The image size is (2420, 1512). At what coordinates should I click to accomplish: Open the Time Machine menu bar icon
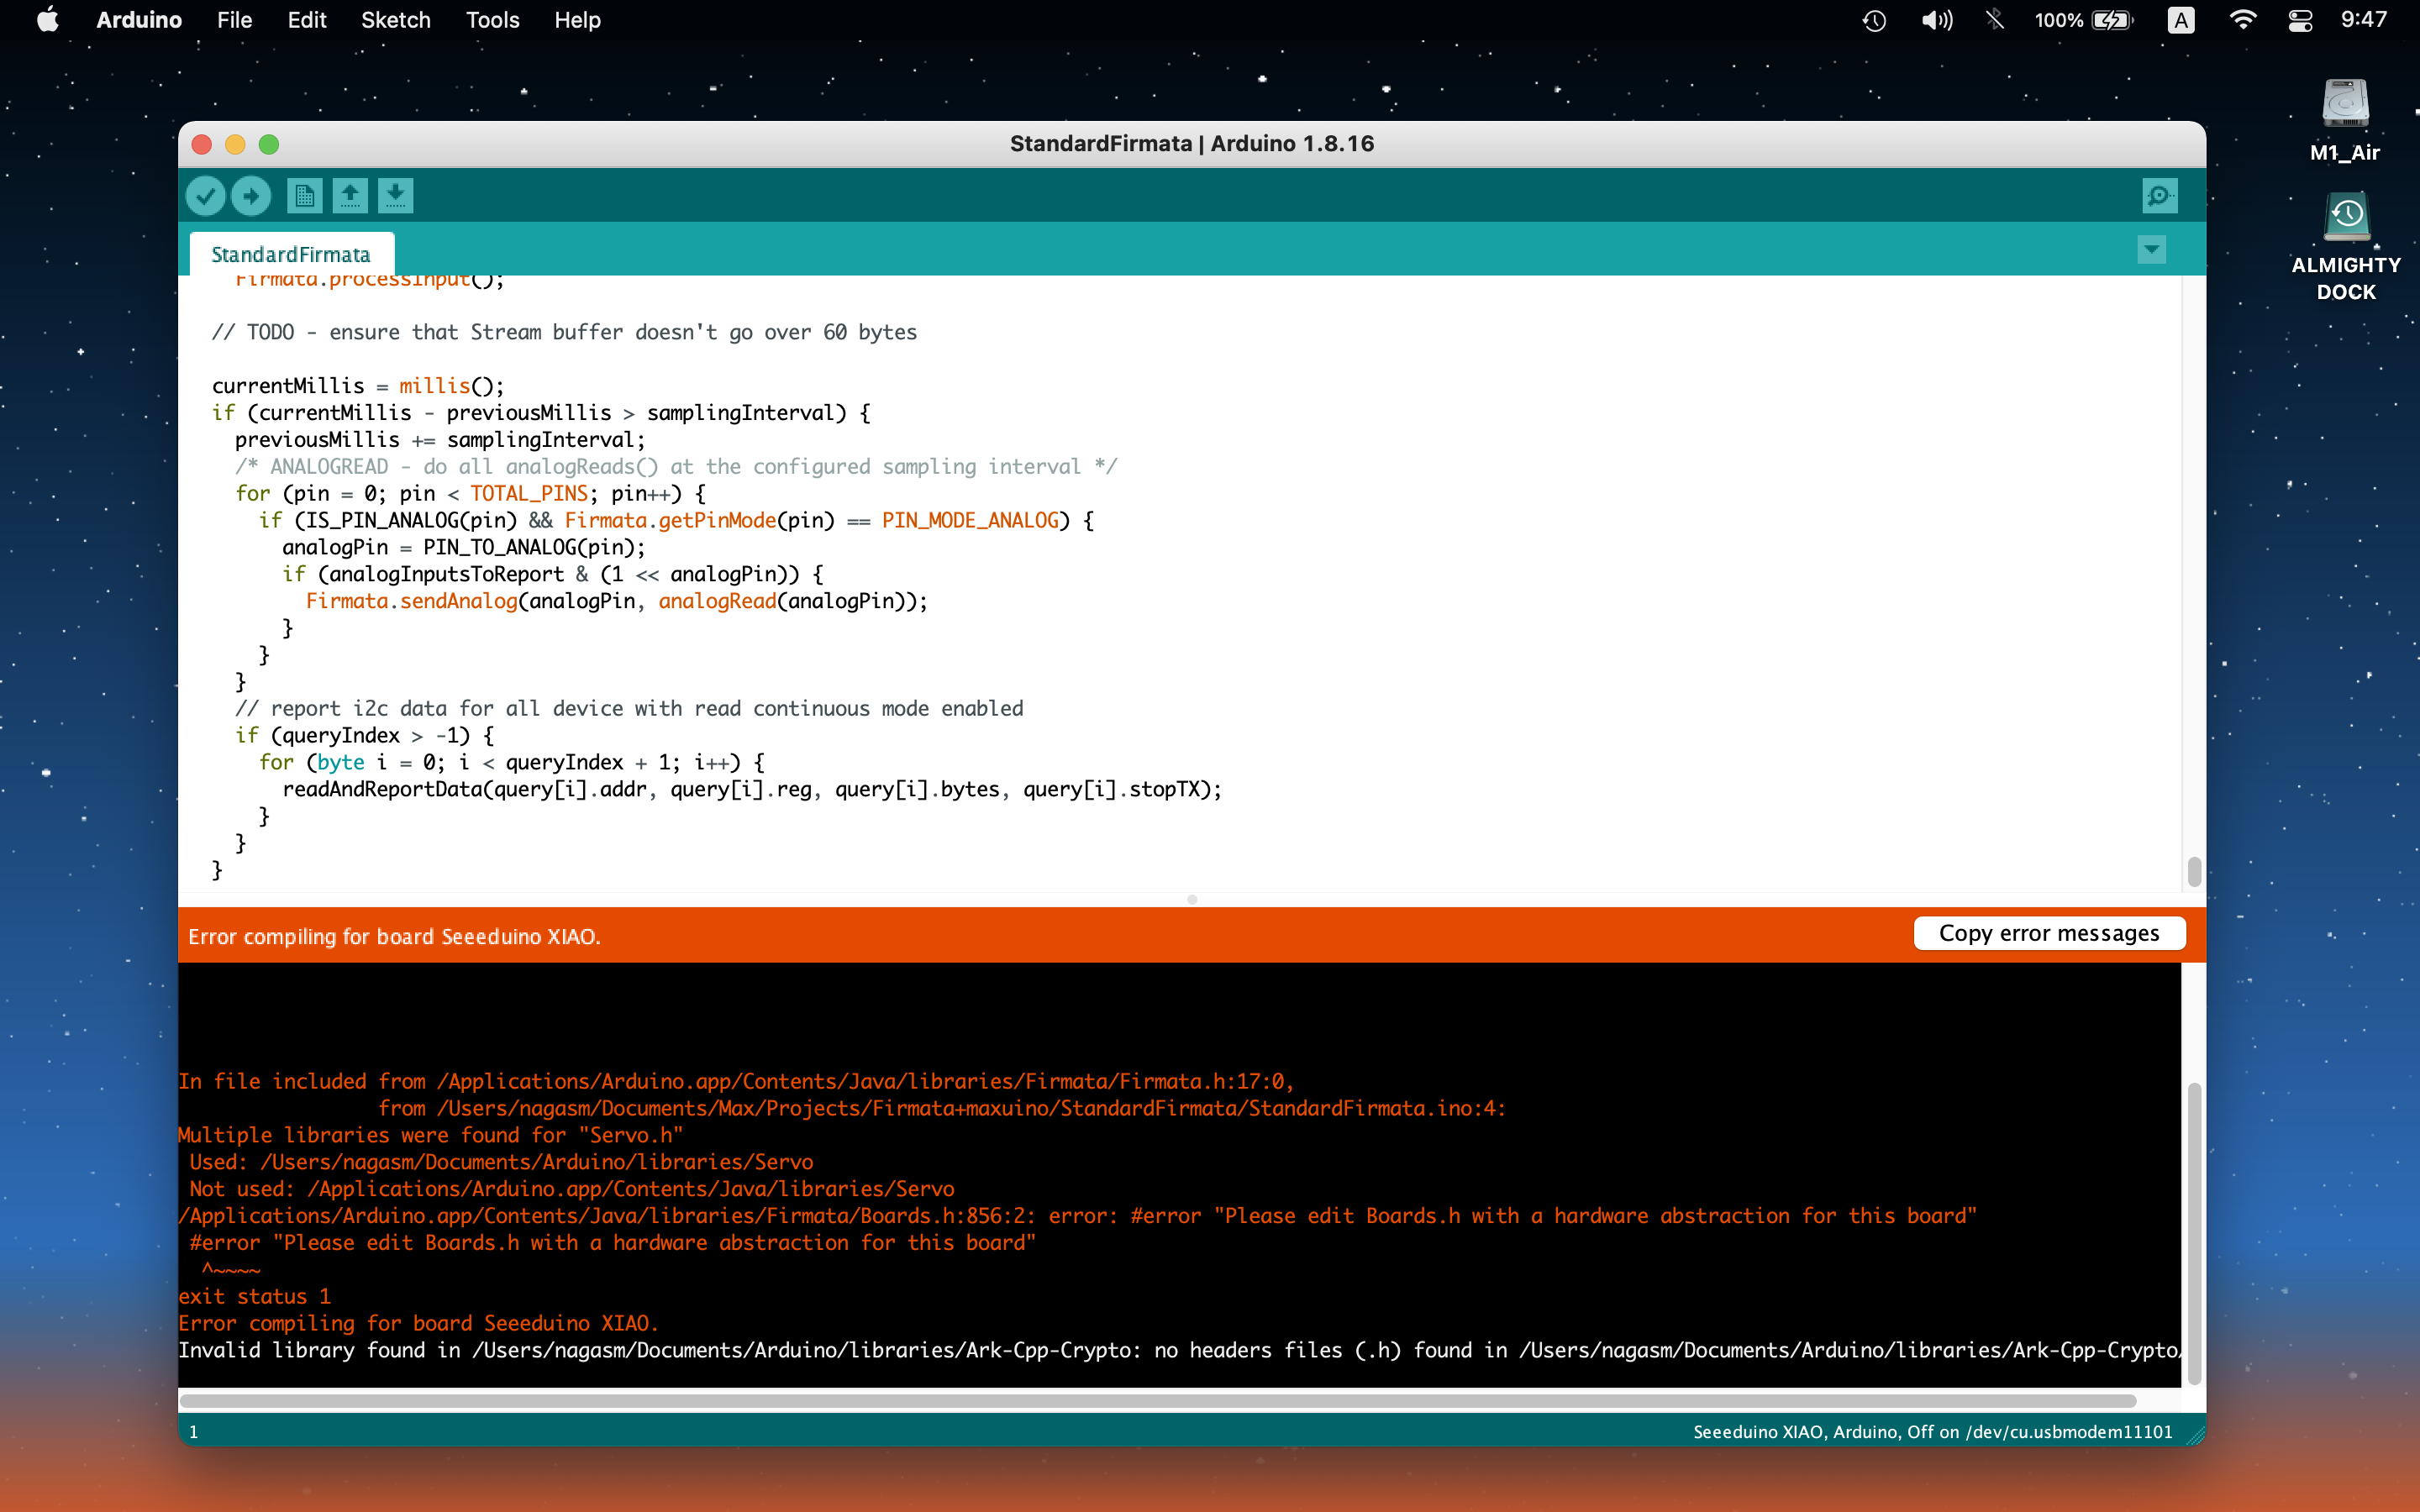(x=1874, y=20)
